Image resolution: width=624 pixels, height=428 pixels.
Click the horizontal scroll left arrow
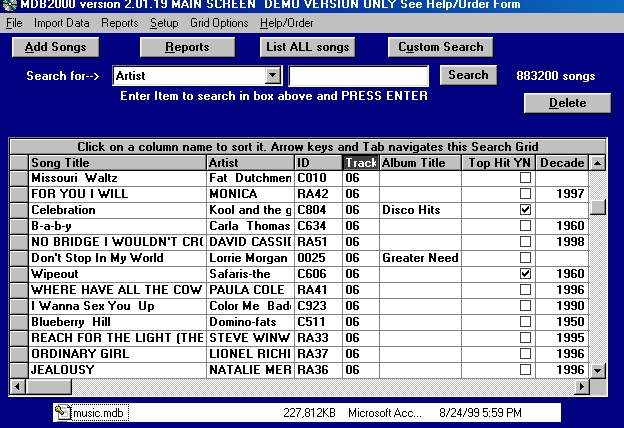pyautogui.click(x=17, y=386)
